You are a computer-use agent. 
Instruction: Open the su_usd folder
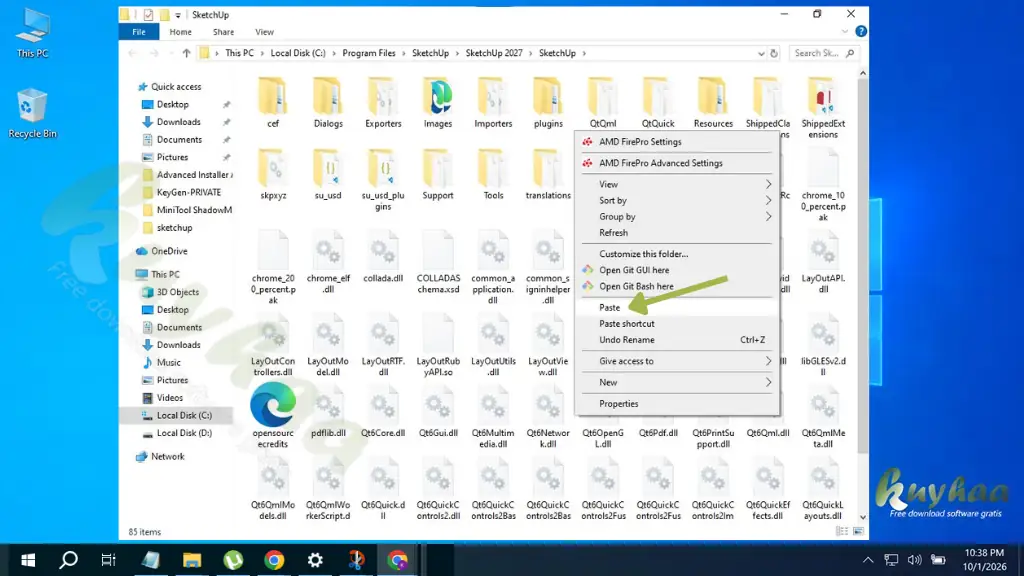tap(328, 174)
